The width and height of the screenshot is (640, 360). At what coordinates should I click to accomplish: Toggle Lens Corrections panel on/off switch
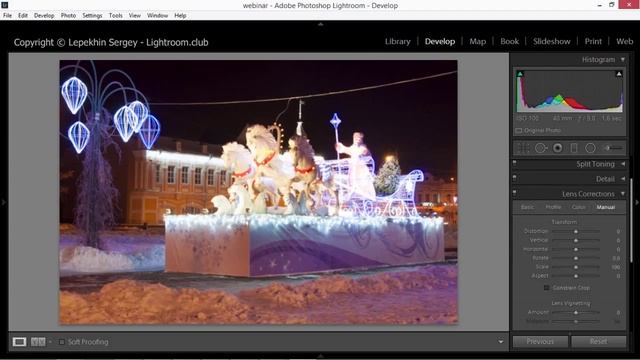(x=515, y=193)
